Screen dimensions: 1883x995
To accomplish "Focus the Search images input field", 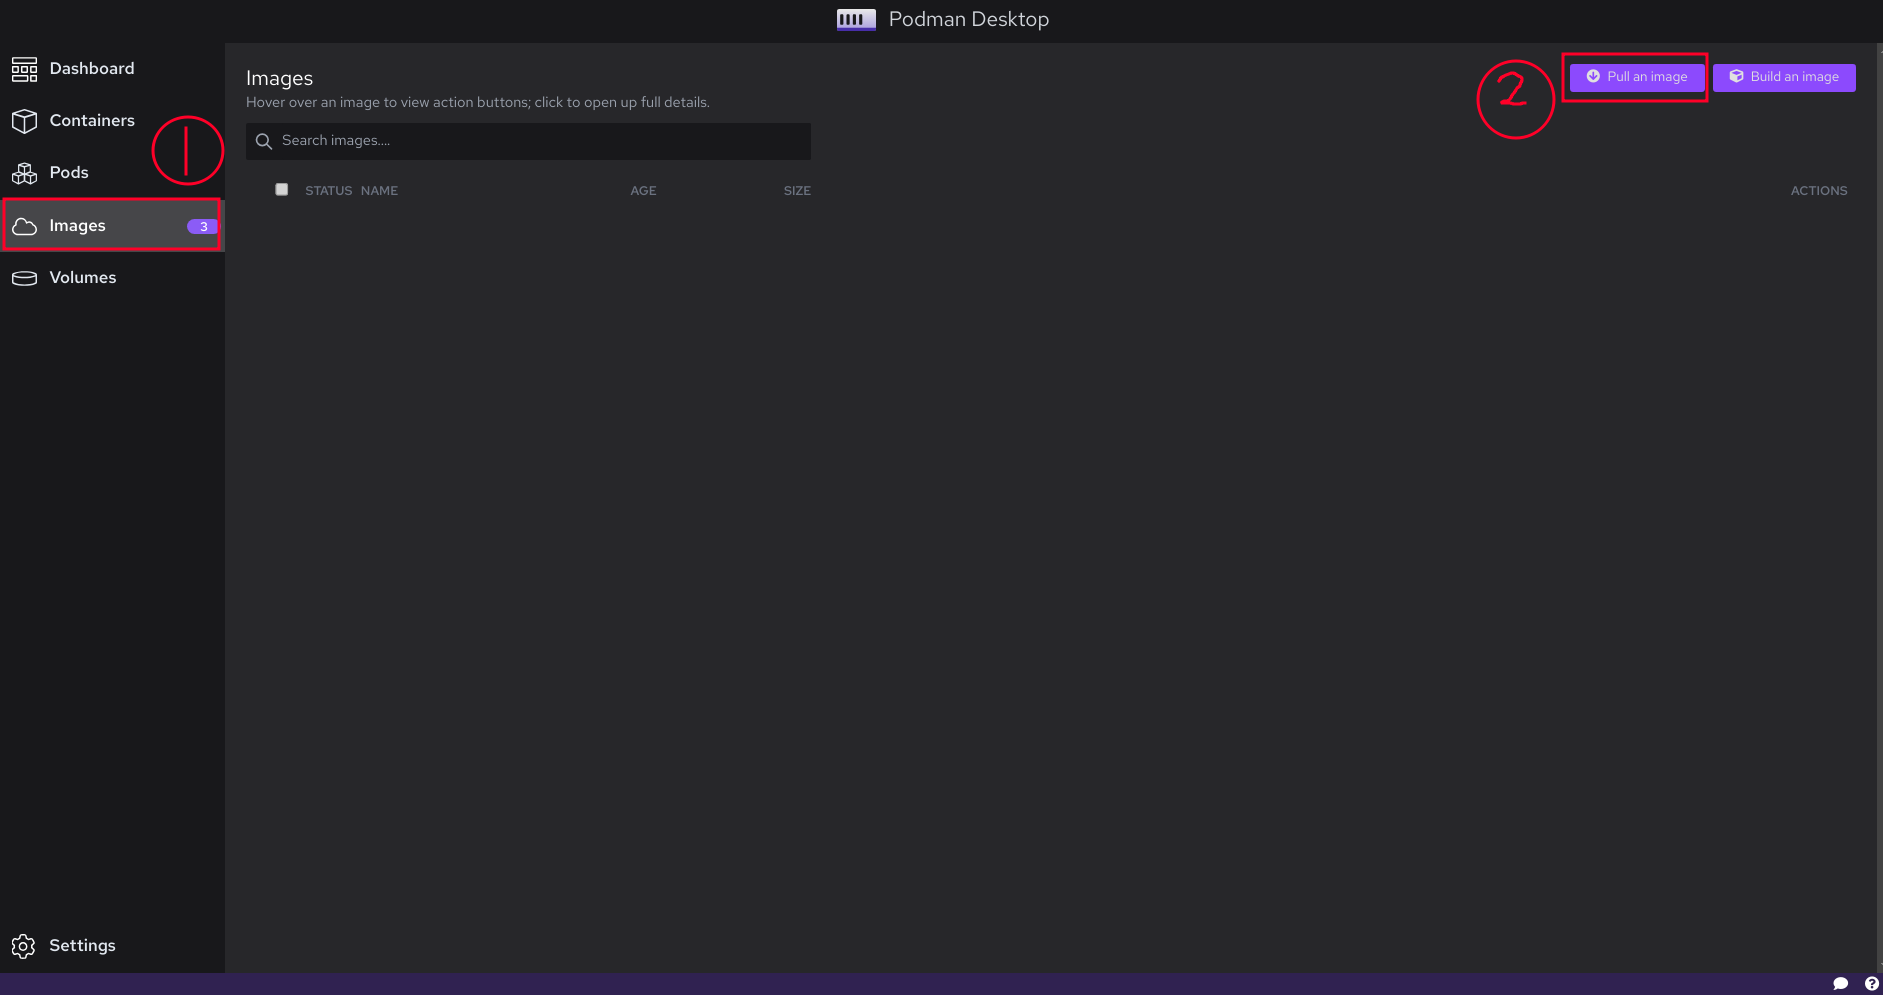I will tap(528, 141).
